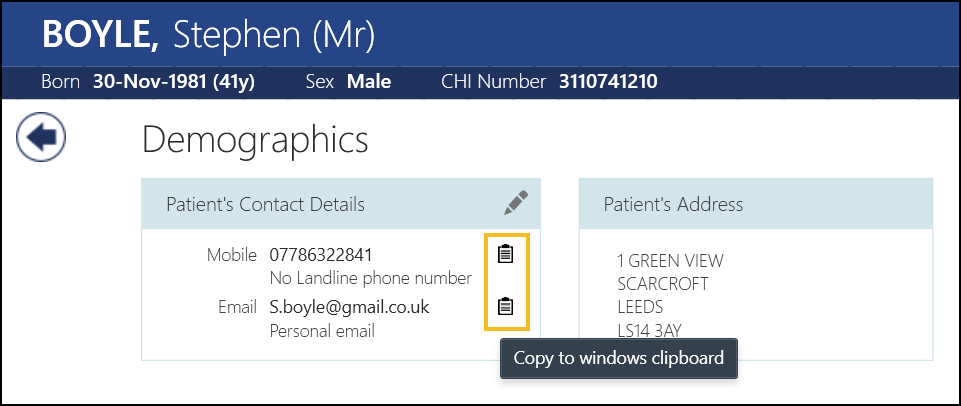Image resolution: width=961 pixels, height=406 pixels.
Task: Click the 'Personal email' text
Action: pyautogui.click(x=322, y=330)
